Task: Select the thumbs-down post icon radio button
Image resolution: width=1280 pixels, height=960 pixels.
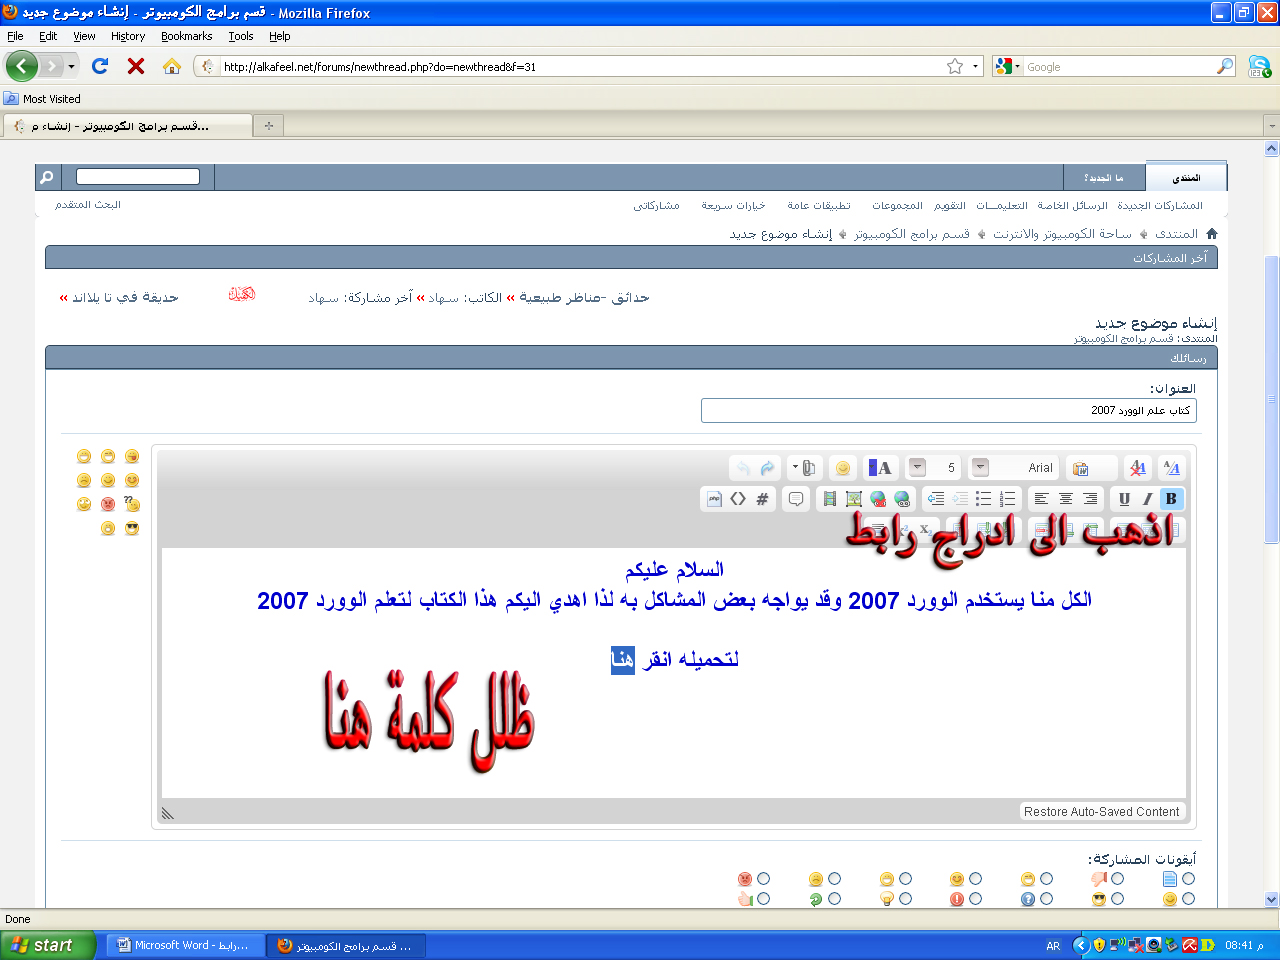Action: click(x=1117, y=879)
